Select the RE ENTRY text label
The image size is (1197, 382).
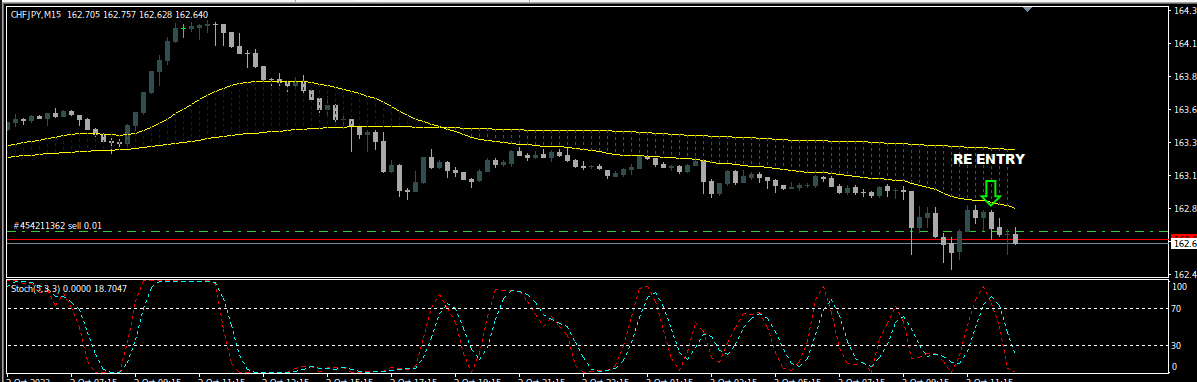(989, 160)
